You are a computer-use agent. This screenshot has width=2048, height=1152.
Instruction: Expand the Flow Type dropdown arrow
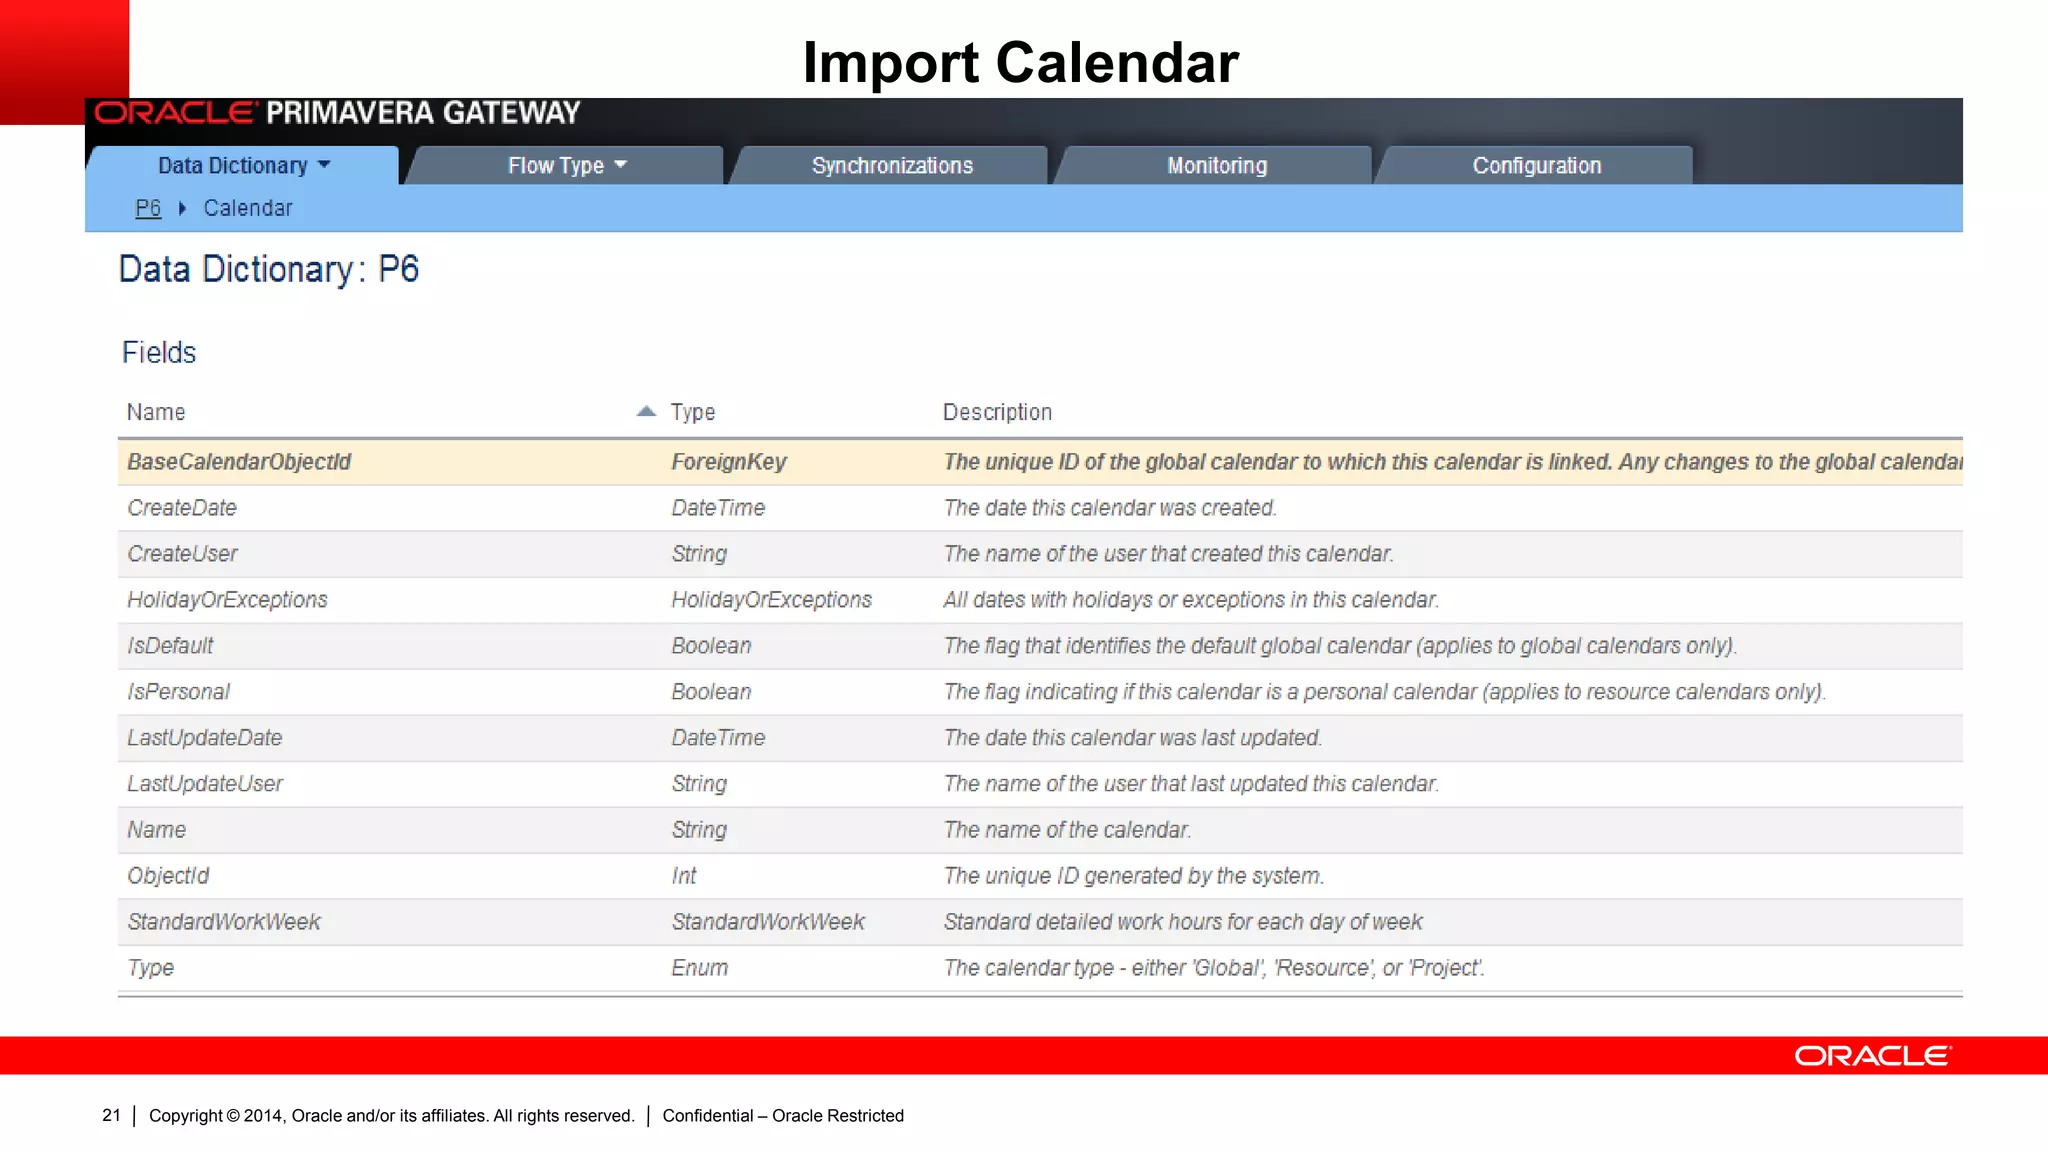[x=621, y=165]
